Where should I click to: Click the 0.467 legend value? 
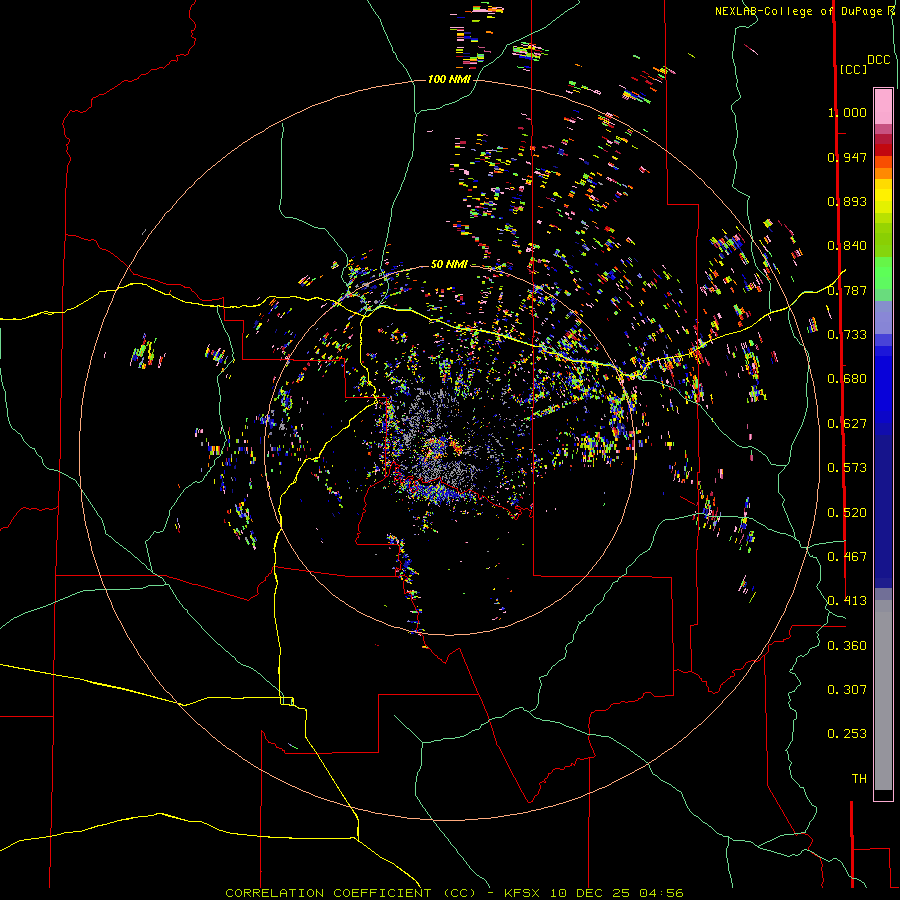[847, 557]
